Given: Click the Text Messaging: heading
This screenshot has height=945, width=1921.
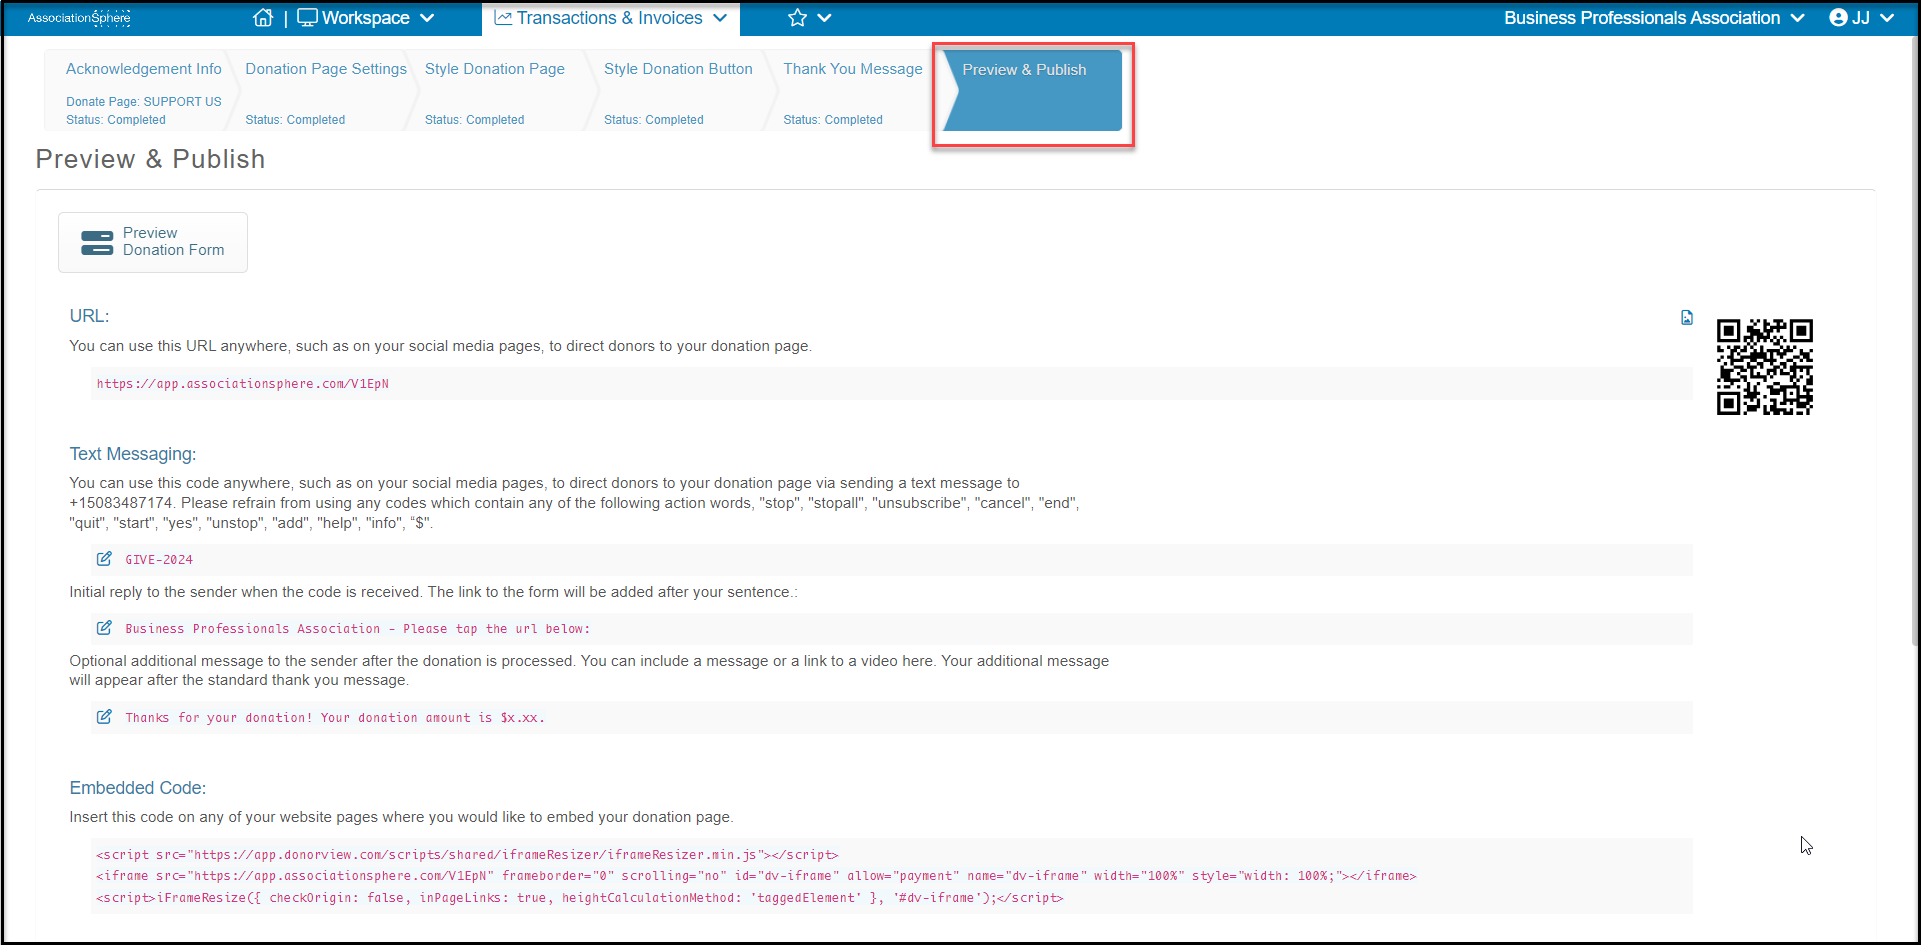Looking at the screenshot, I should [133, 454].
